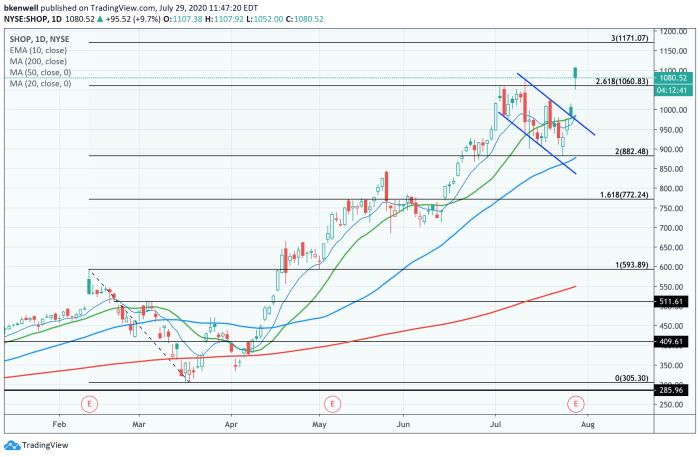Screen dimensions: 700x457
Task: Click the MA (20, close, 0) indicator legend
Action: tap(41, 83)
